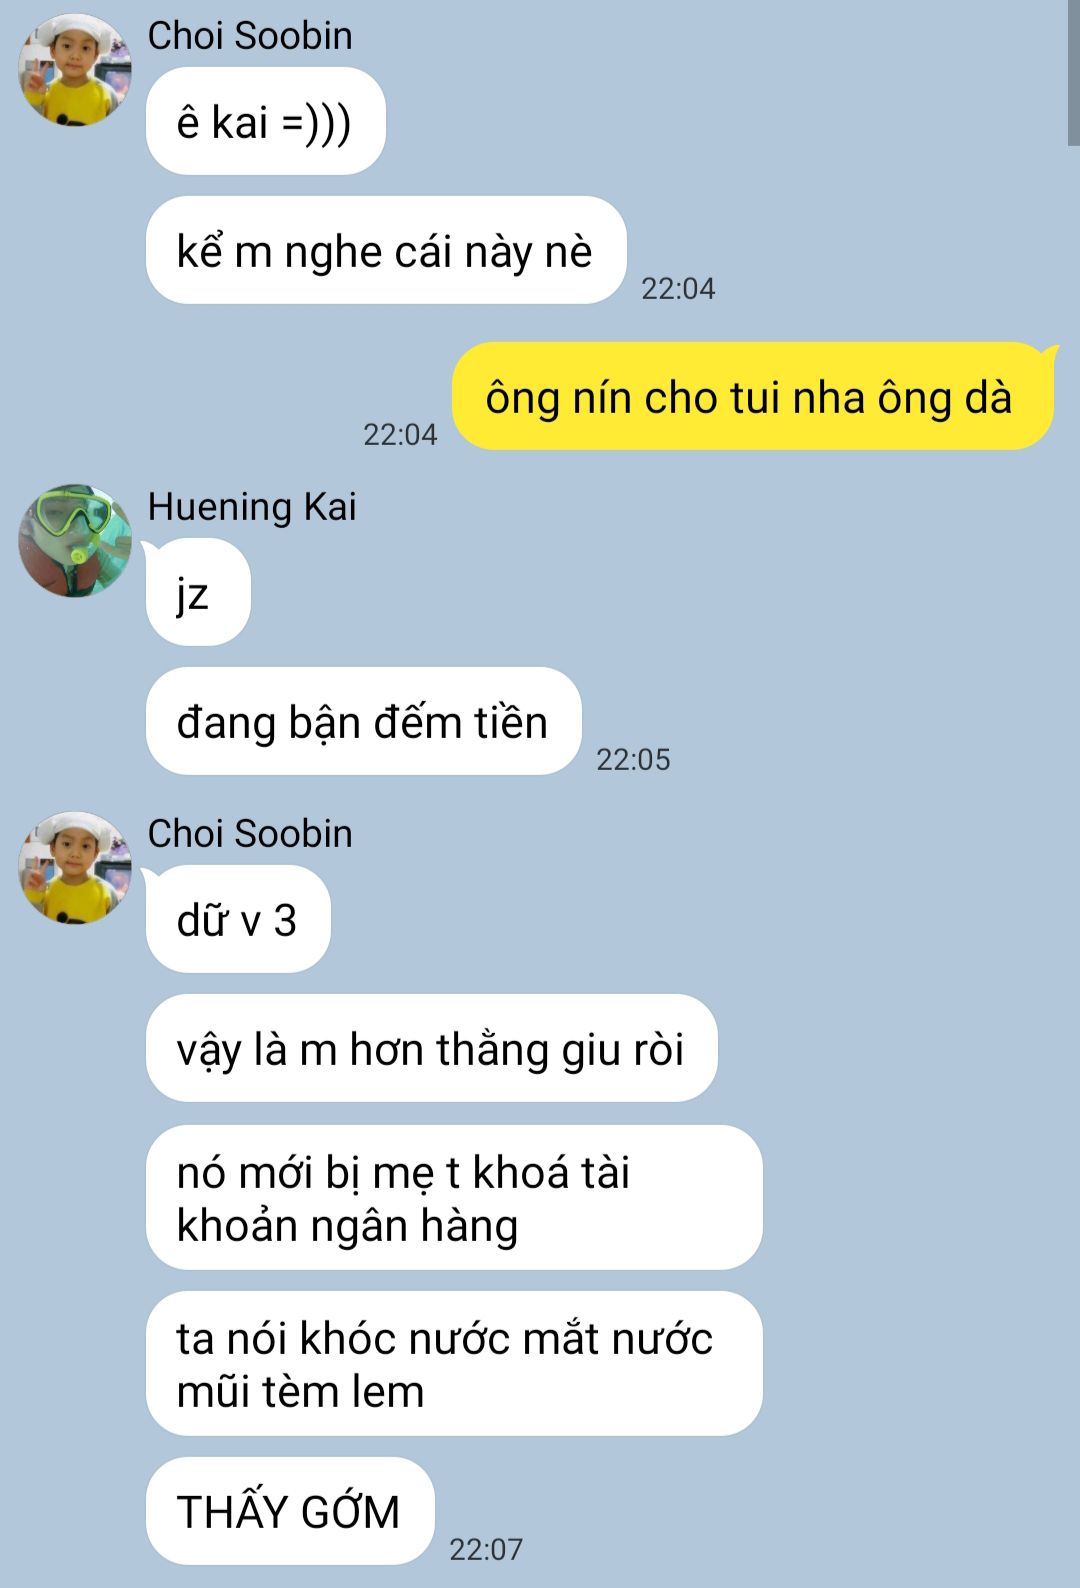Select the 'khóc nước mắt nước mũi' bubble
Screen dimensions: 1080x1588
tap(454, 1363)
